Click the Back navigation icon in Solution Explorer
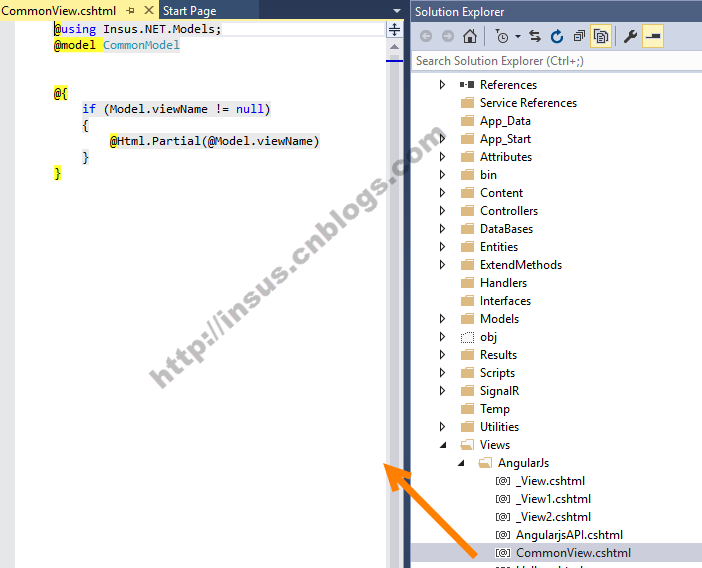The image size is (702, 568). click(426, 36)
